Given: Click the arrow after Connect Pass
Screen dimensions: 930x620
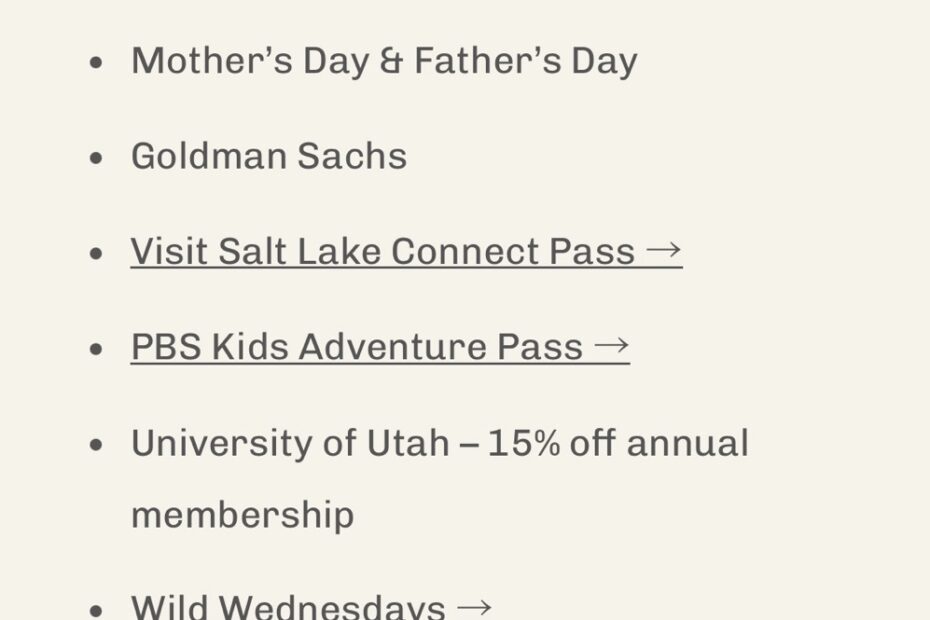Looking at the screenshot, I should pyautogui.click(x=663, y=251).
